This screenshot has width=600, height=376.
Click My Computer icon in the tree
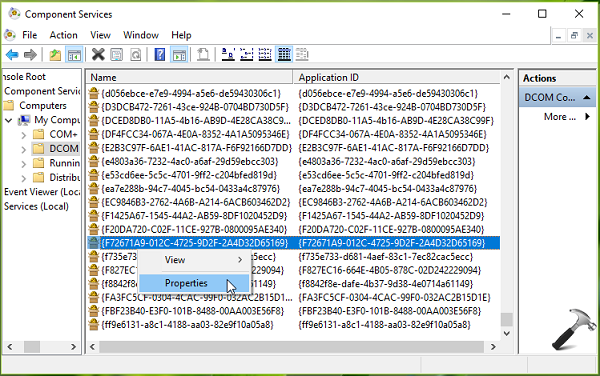pyautogui.click(x=24, y=120)
